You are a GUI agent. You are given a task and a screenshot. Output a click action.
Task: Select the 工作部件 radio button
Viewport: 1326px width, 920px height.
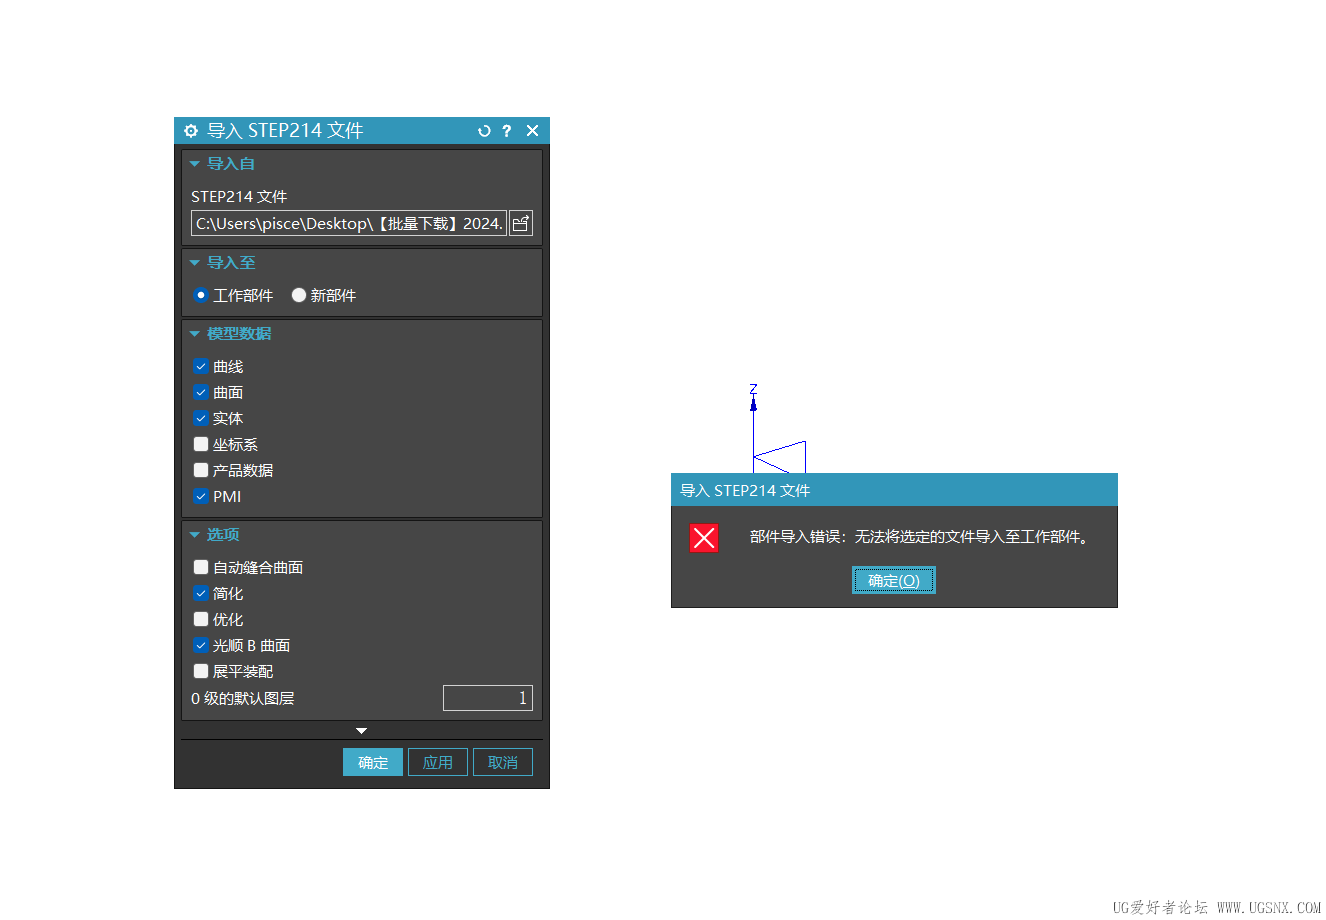click(x=201, y=295)
